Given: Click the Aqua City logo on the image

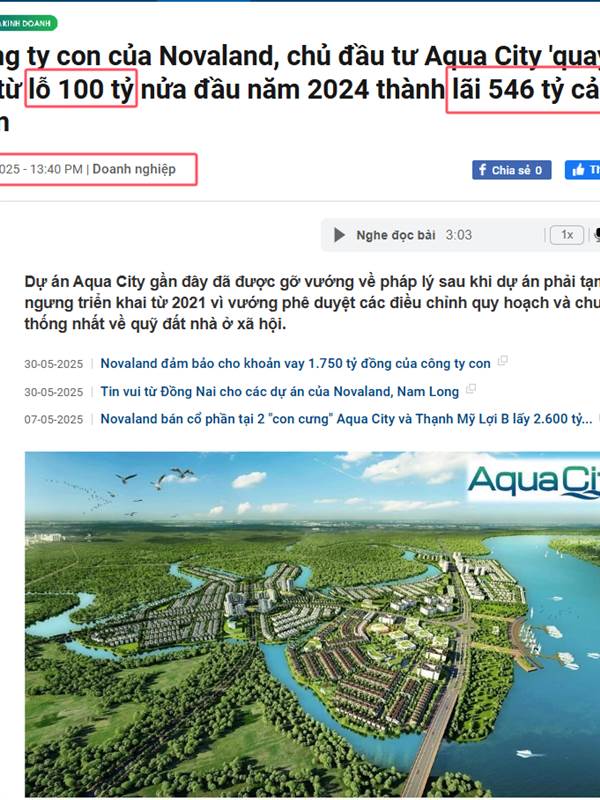Looking at the screenshot, I should coord(534,482).
